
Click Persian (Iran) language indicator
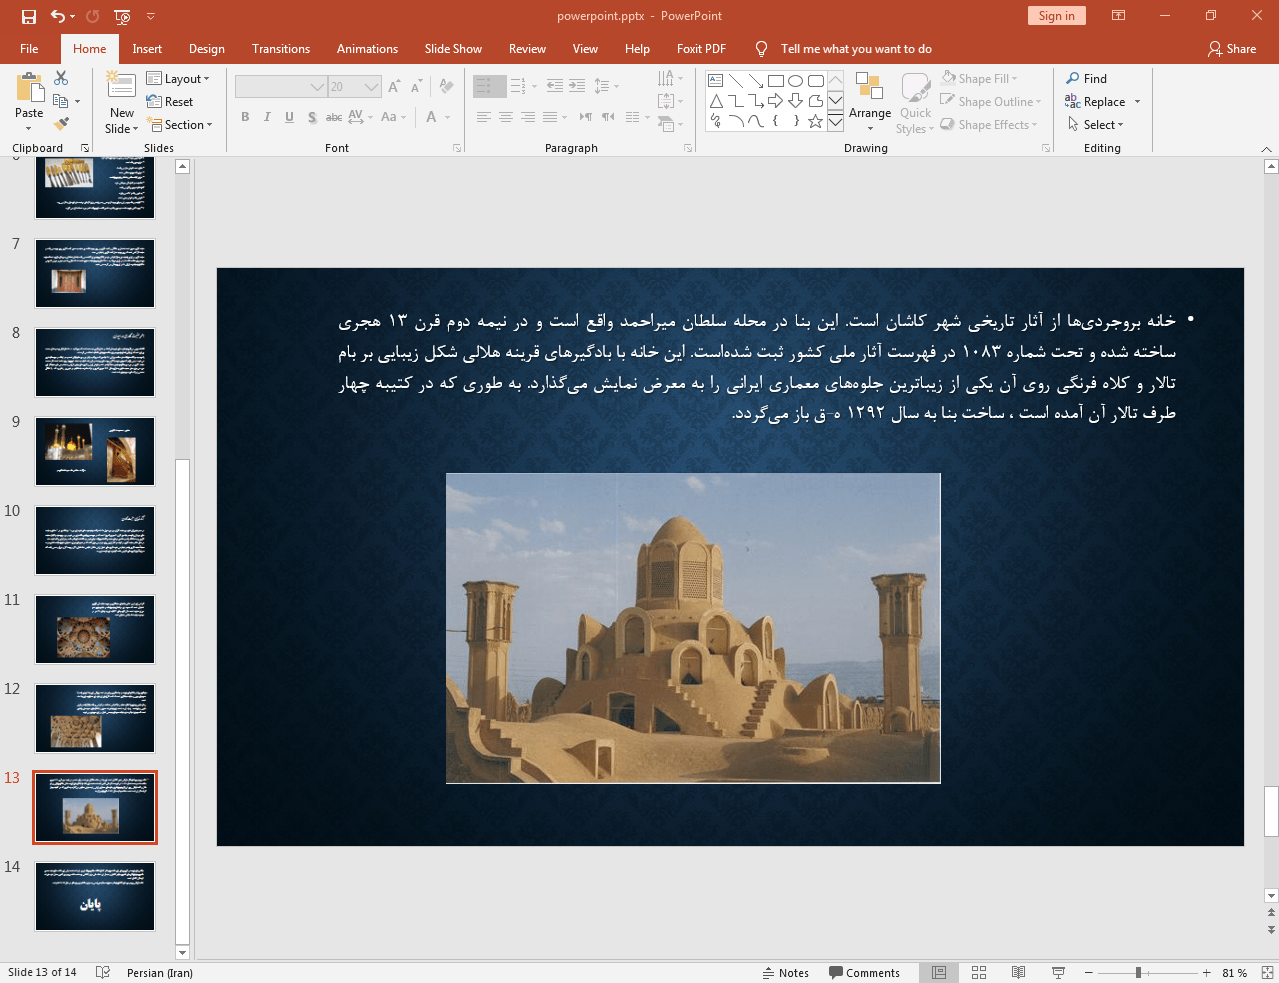pos(160,973)
